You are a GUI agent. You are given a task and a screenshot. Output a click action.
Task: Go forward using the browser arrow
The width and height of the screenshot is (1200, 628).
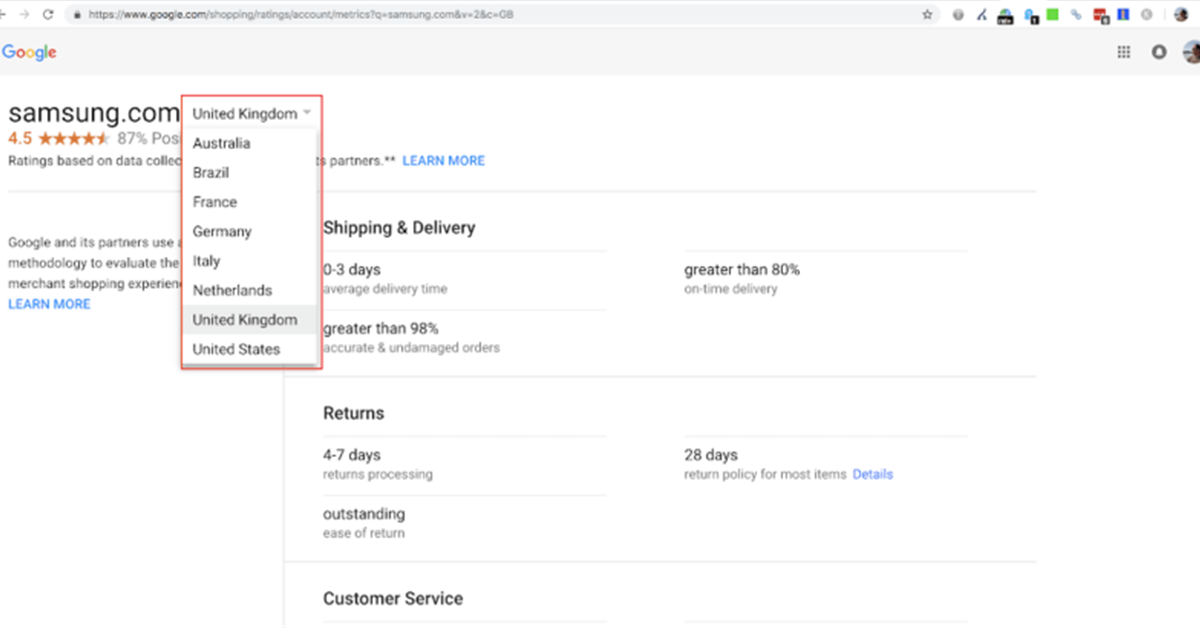point(24,15)
